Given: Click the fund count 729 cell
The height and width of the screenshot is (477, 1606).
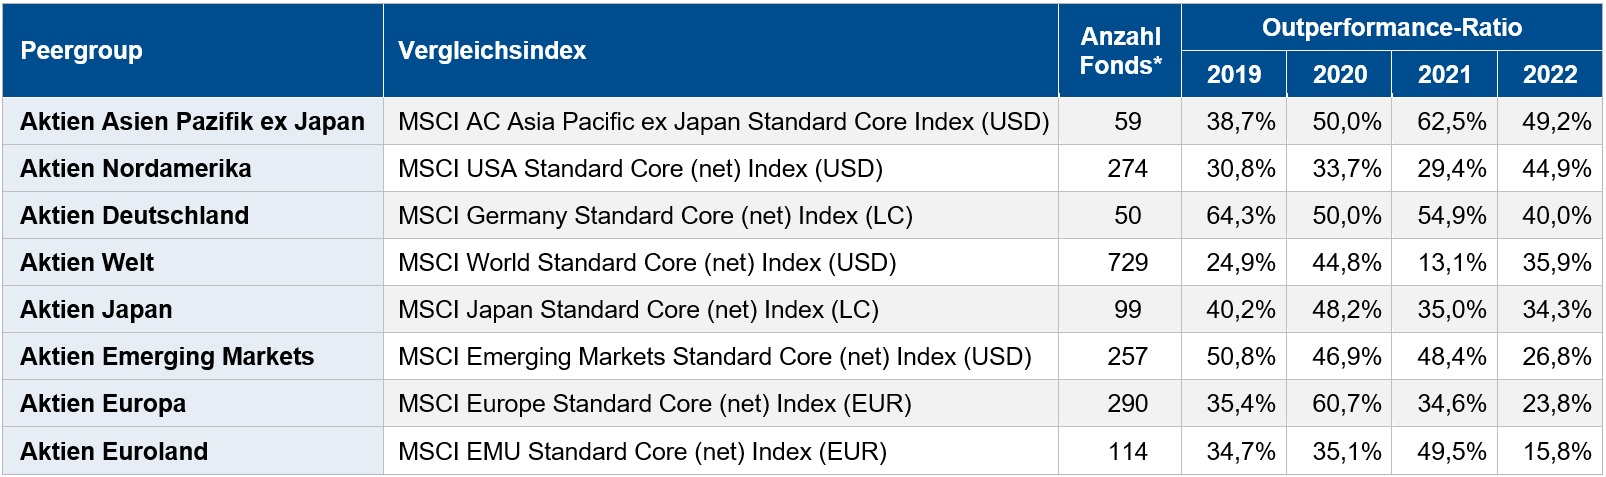Looking at the screenshot, I should pyautogui.click(x=1127, y=263).
